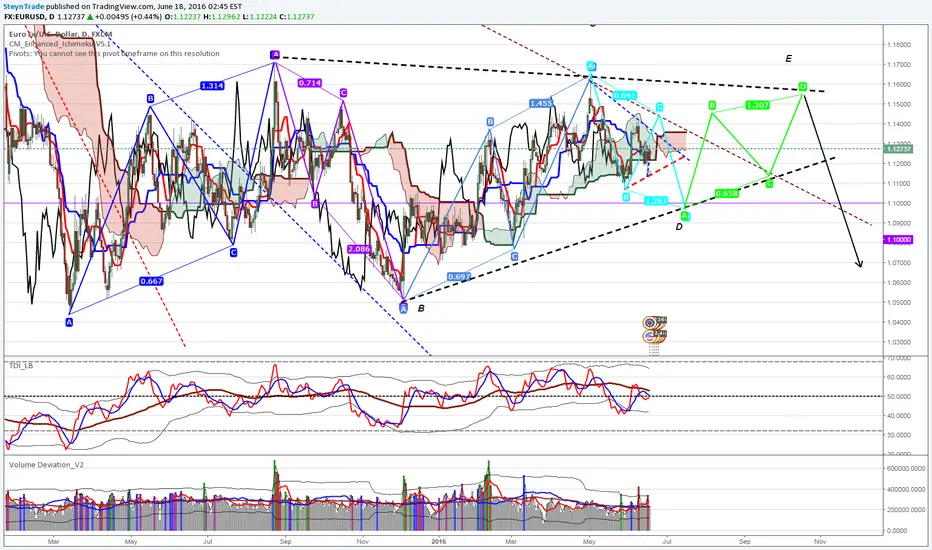Click the black italic E wave label
The width and height of the screenshot is (932, 550).
tap(789, 58)
